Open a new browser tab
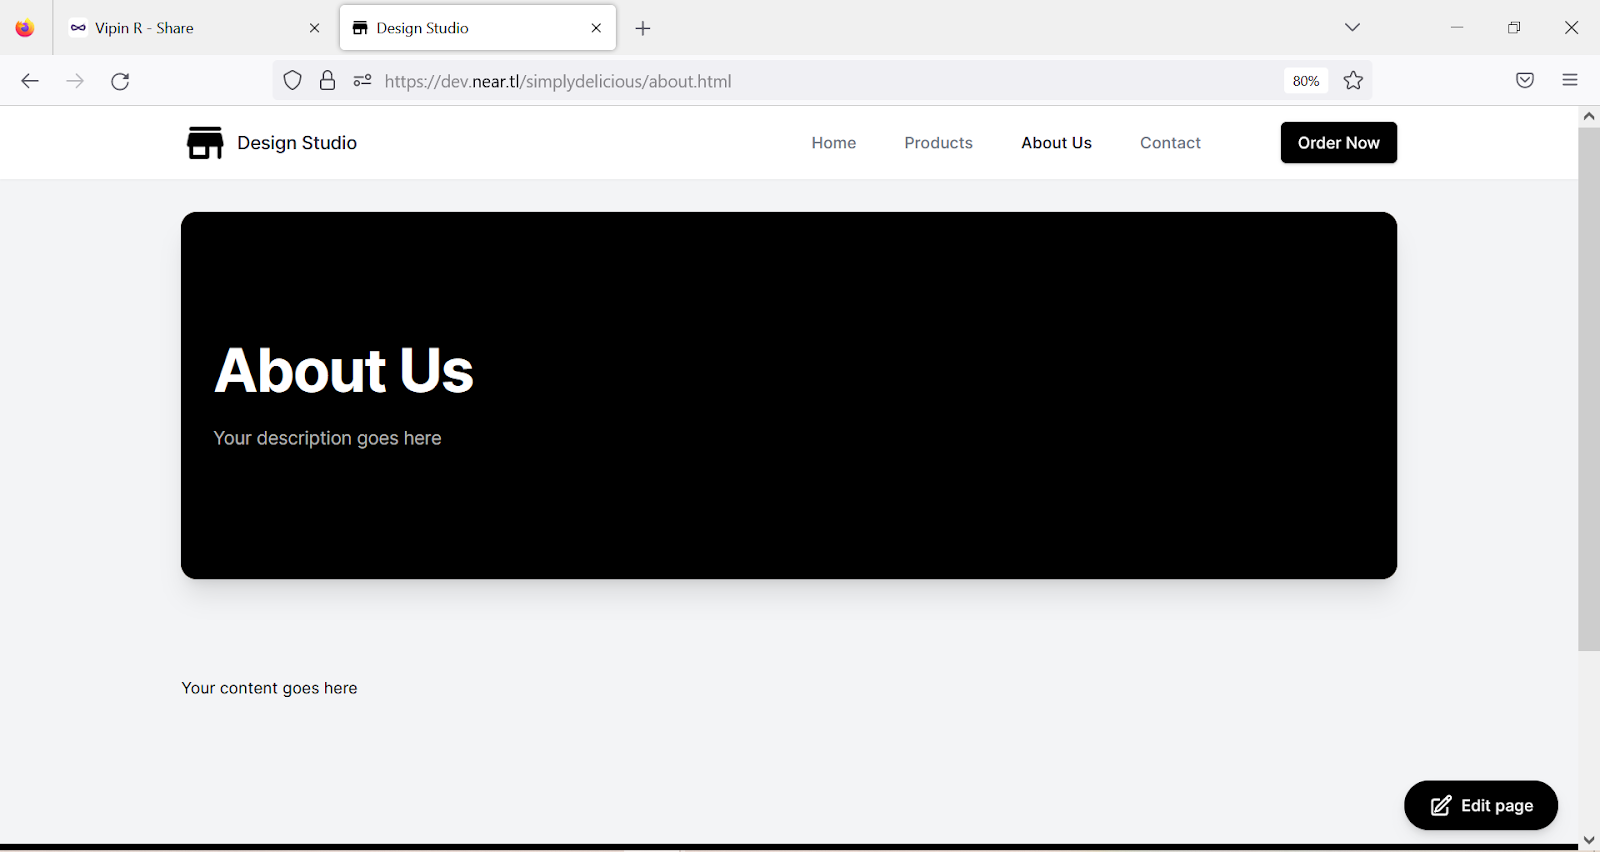This screenshot has height=852, width=1600. [643, 28]
